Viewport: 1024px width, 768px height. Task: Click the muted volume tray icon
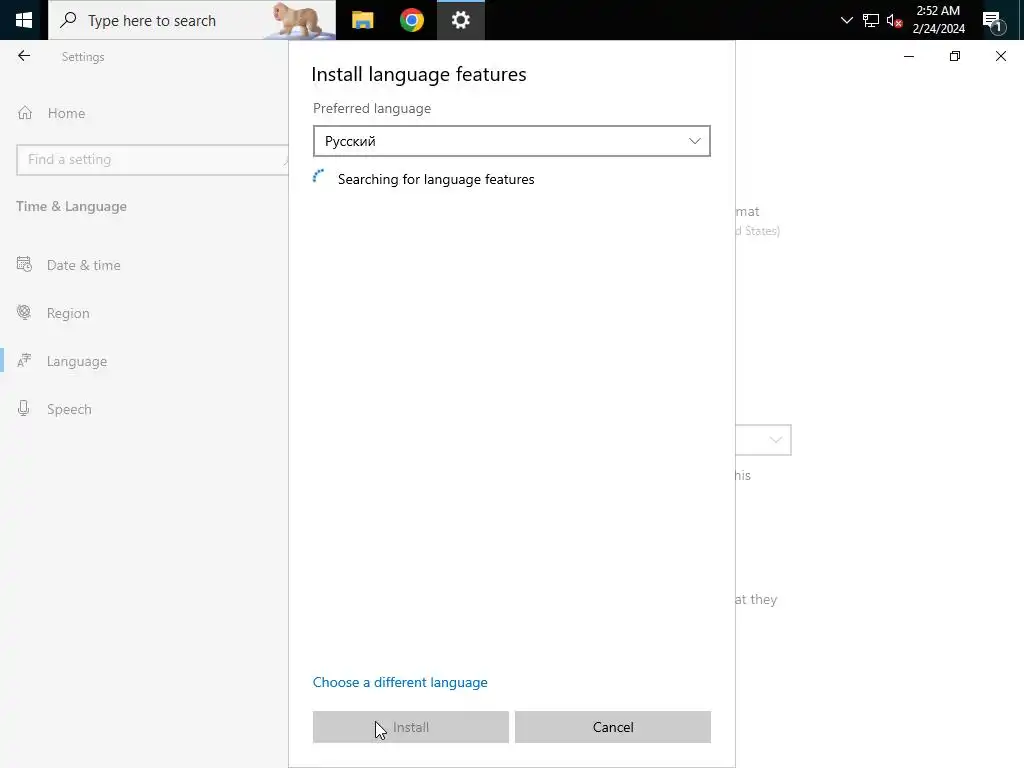coord(894,20)
